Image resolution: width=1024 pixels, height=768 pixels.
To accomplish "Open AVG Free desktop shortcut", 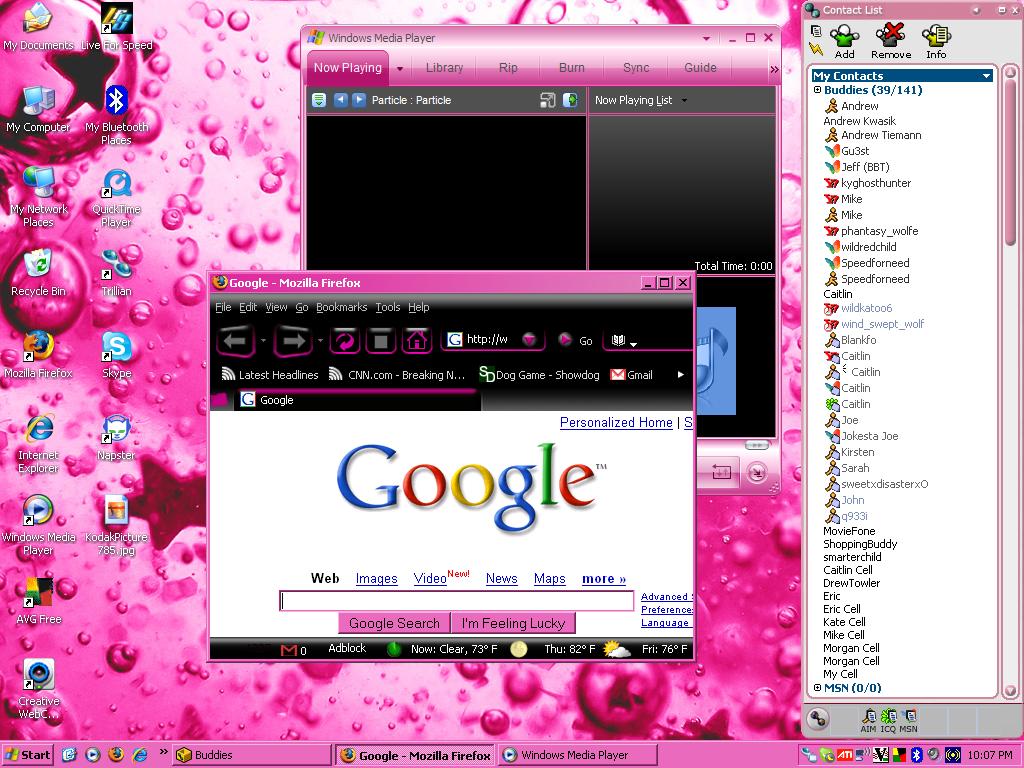I will (x=39, y=601).
